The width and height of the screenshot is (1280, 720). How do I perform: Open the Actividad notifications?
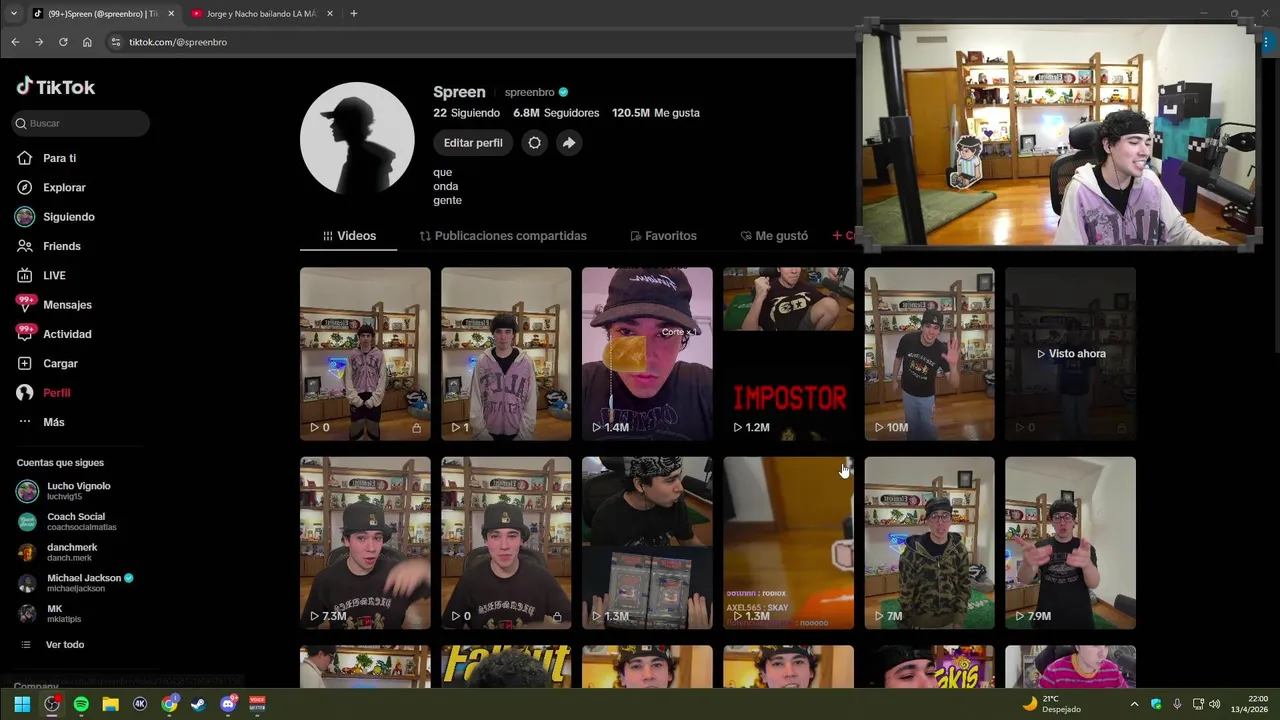click(x=67, y=334)
